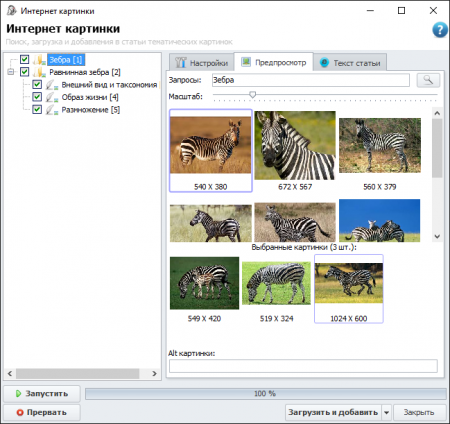Click the folder icon beside Зебра [1]
The height and width of the screenshot is (424, 450).
[40, 60]
